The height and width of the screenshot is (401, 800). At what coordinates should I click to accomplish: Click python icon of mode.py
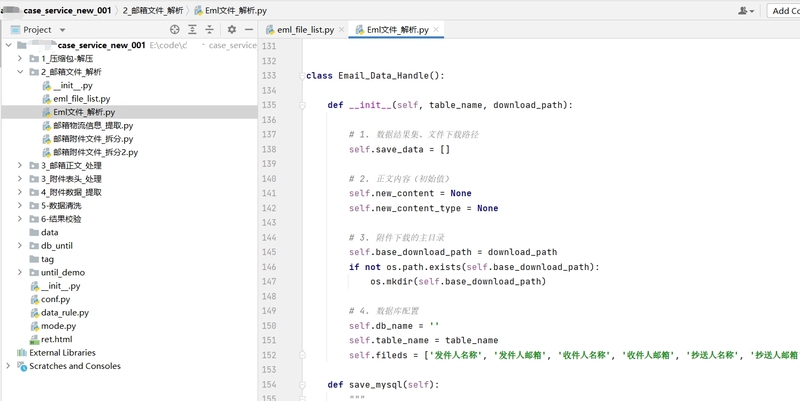point(34,325)
